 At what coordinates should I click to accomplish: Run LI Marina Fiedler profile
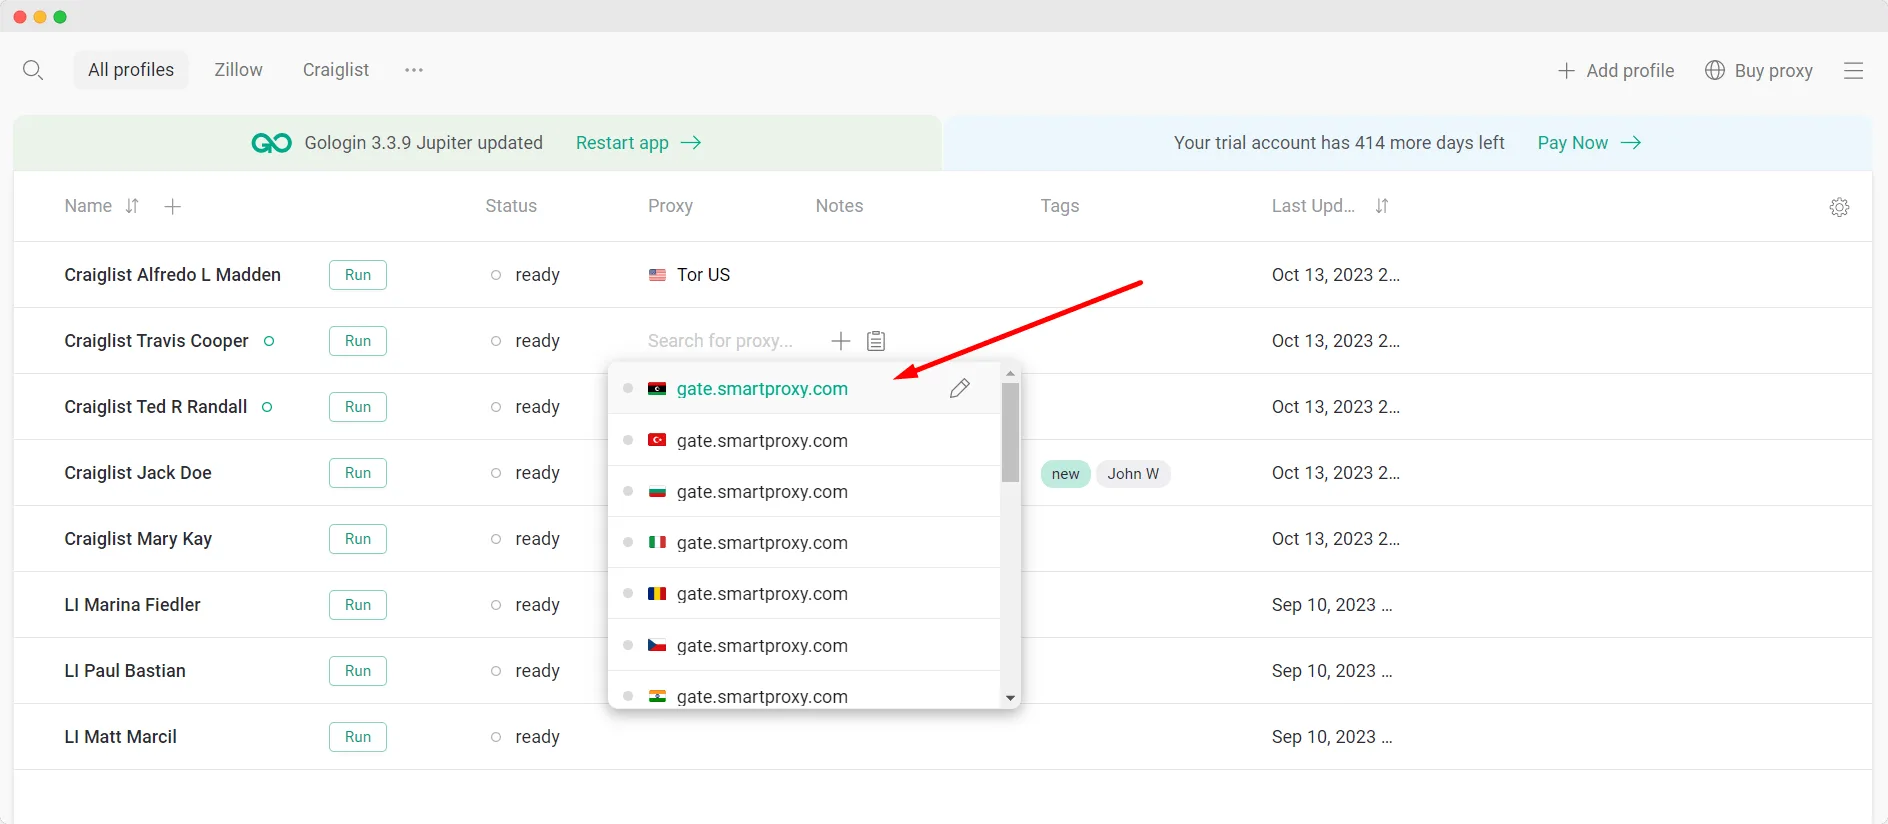(358, 605)
